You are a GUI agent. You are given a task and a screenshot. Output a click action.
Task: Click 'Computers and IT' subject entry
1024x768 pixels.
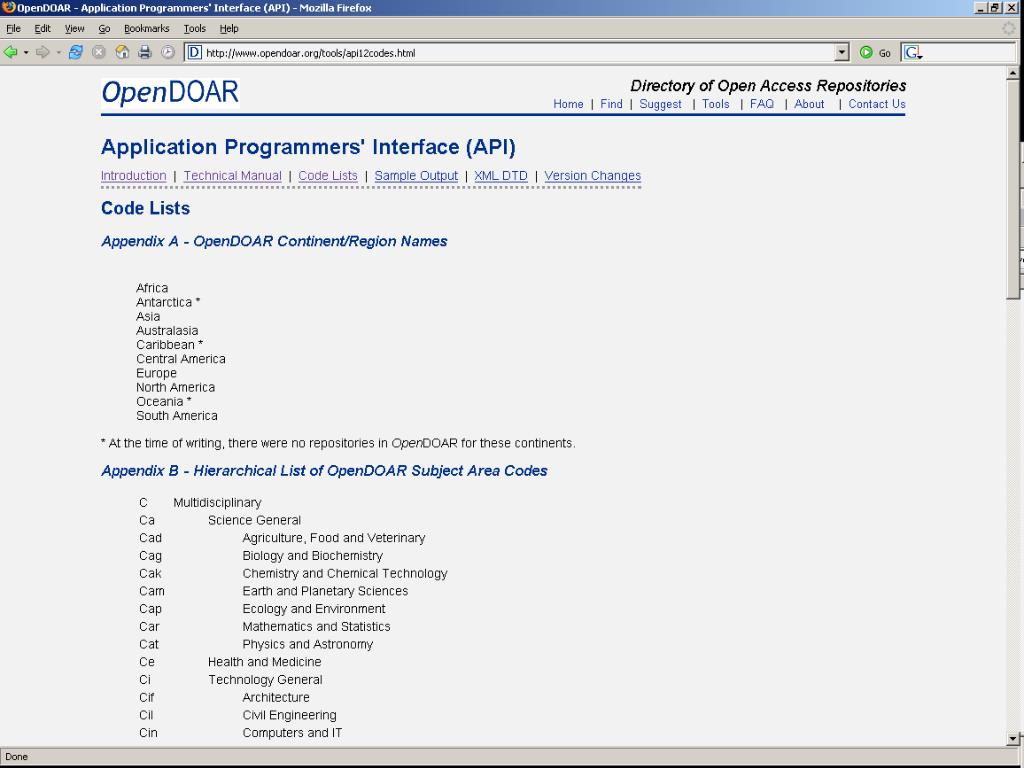(292, 733)
